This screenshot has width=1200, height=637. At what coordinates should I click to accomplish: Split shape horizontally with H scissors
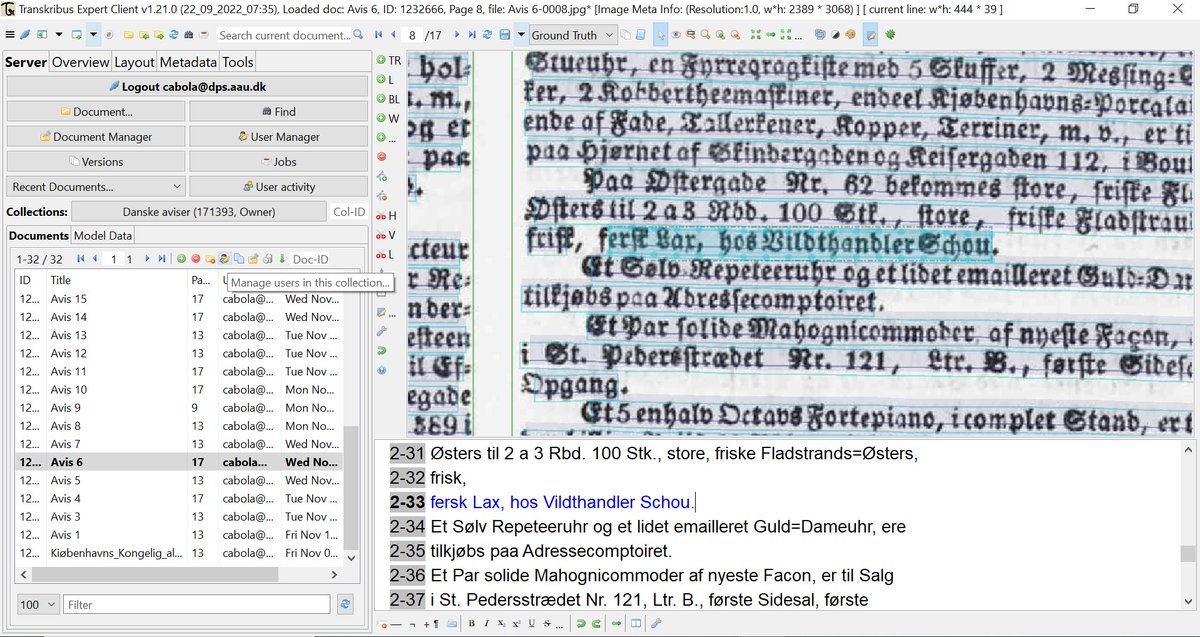(x=386, y=215)
